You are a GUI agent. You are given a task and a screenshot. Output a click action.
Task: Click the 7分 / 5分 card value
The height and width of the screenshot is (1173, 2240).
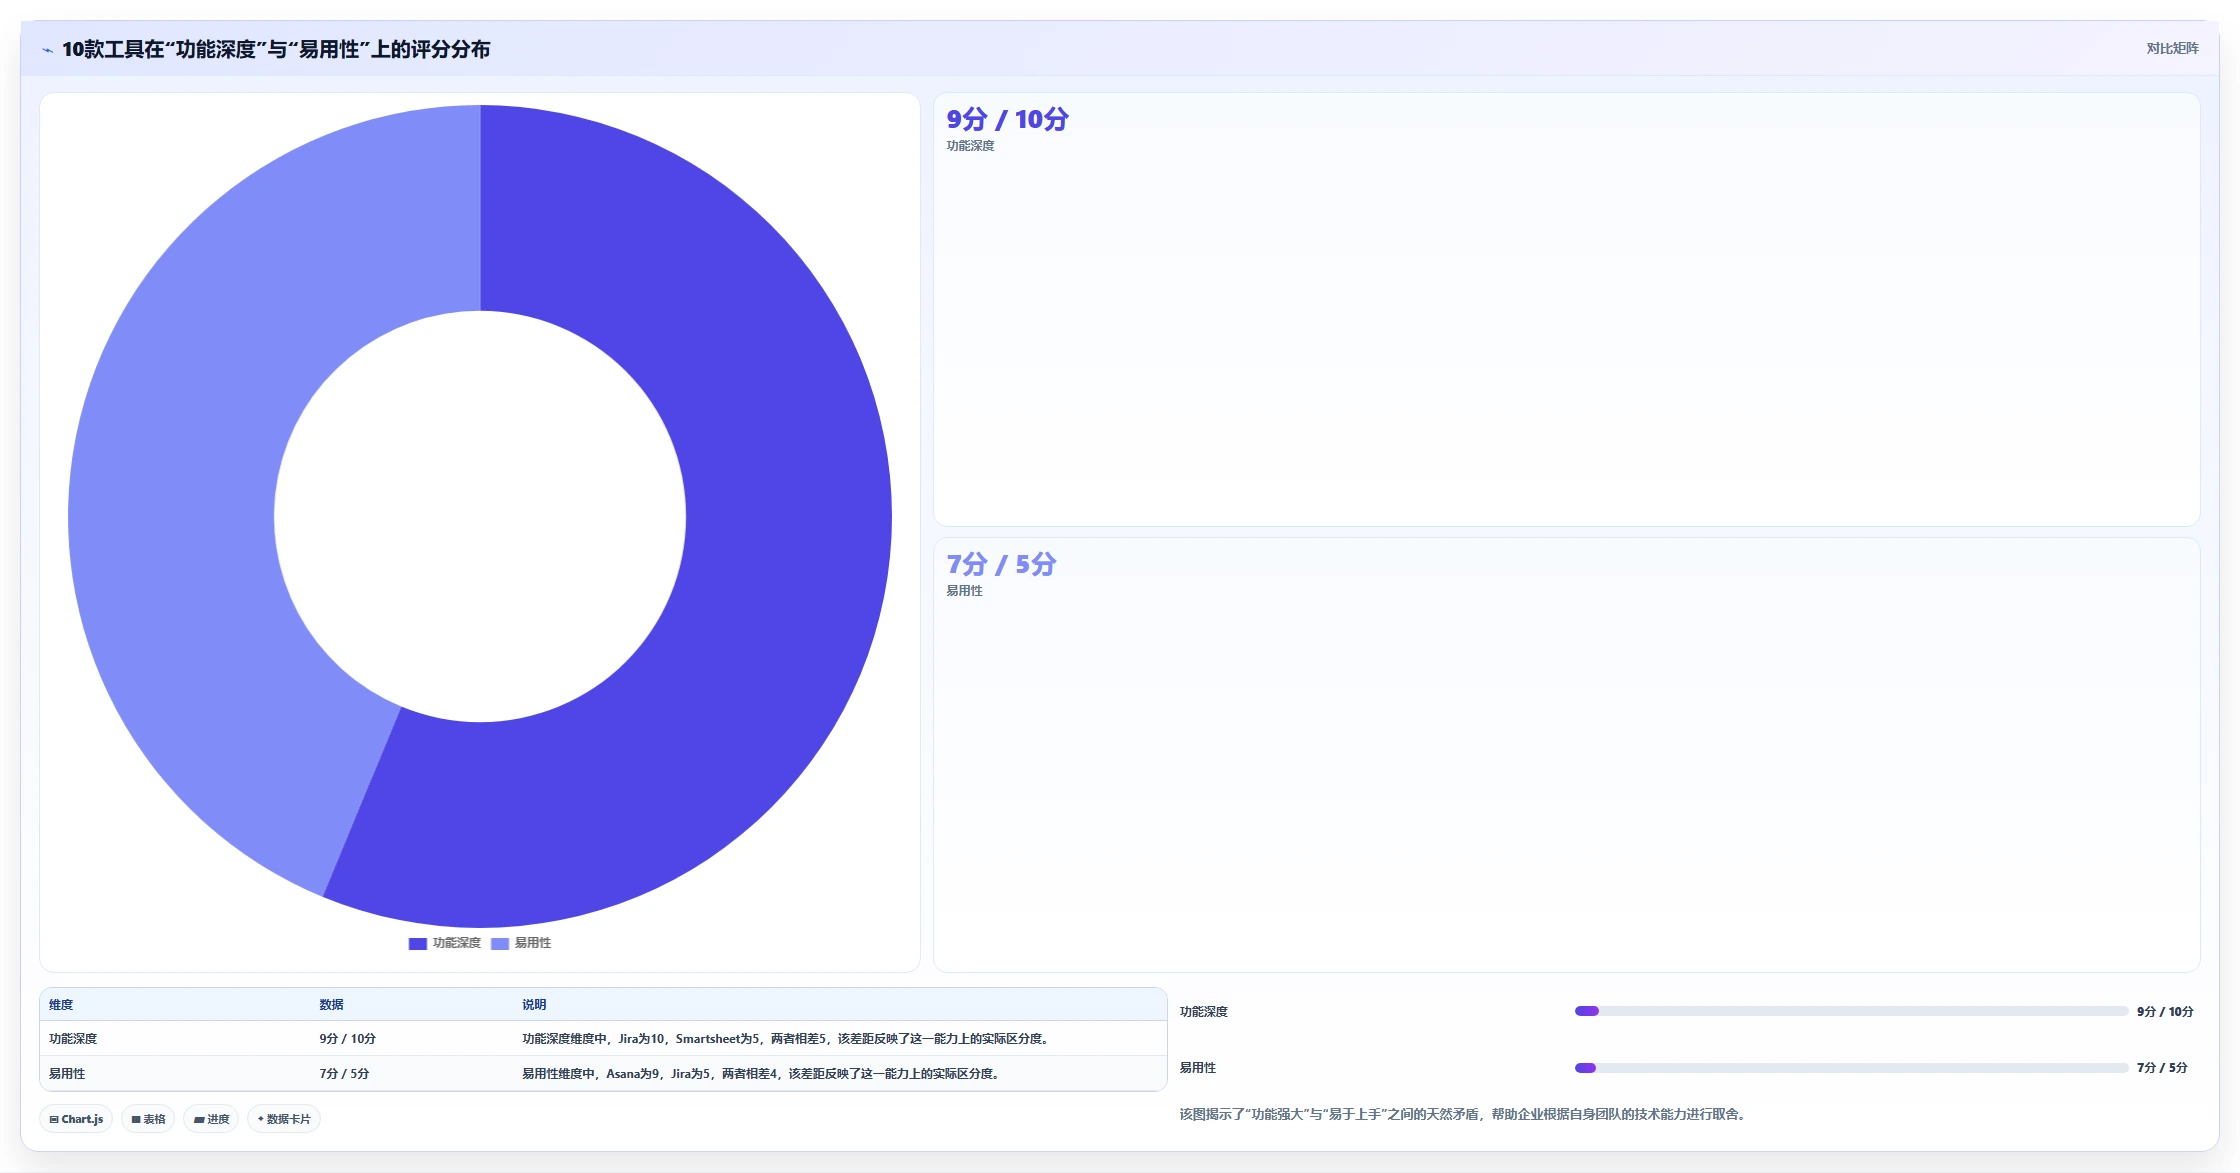coord(1001,565)
